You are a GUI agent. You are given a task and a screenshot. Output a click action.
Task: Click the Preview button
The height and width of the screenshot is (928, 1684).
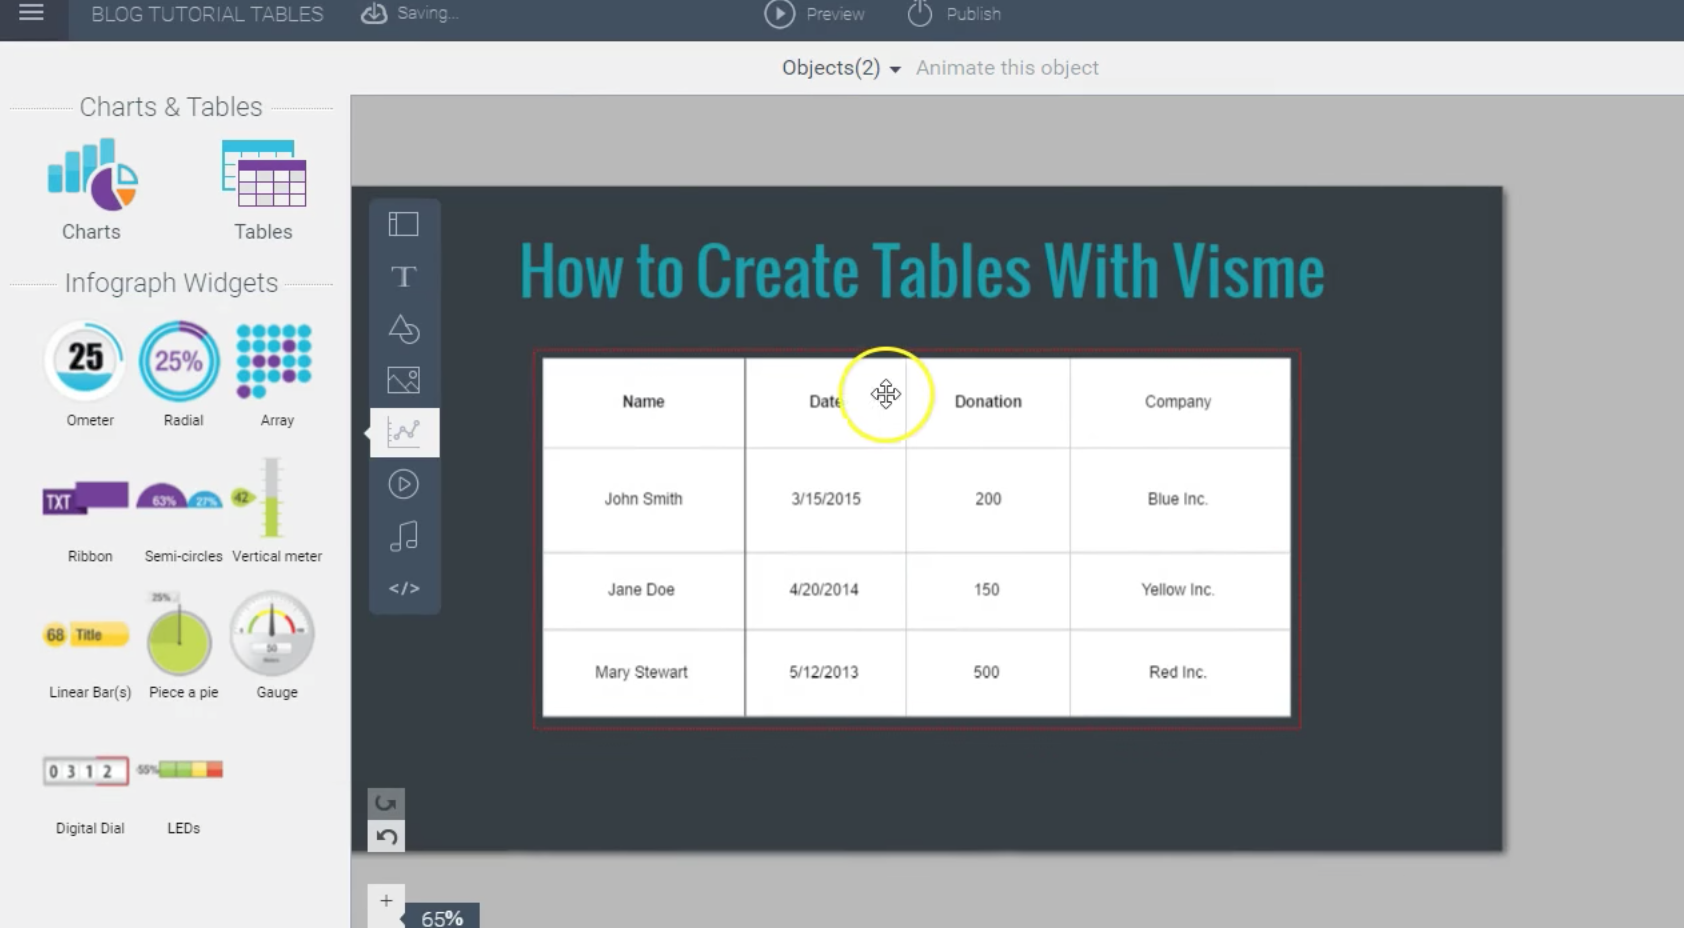click(815, 14)
